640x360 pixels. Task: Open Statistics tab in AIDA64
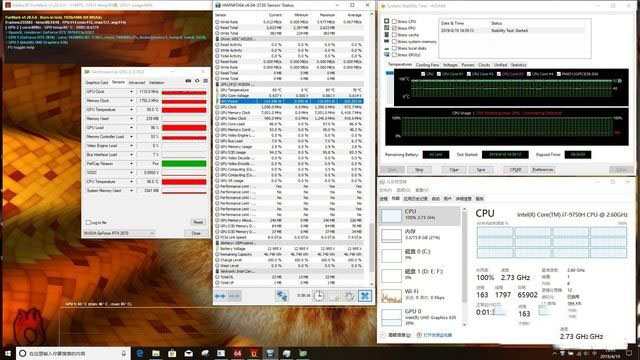518,65
